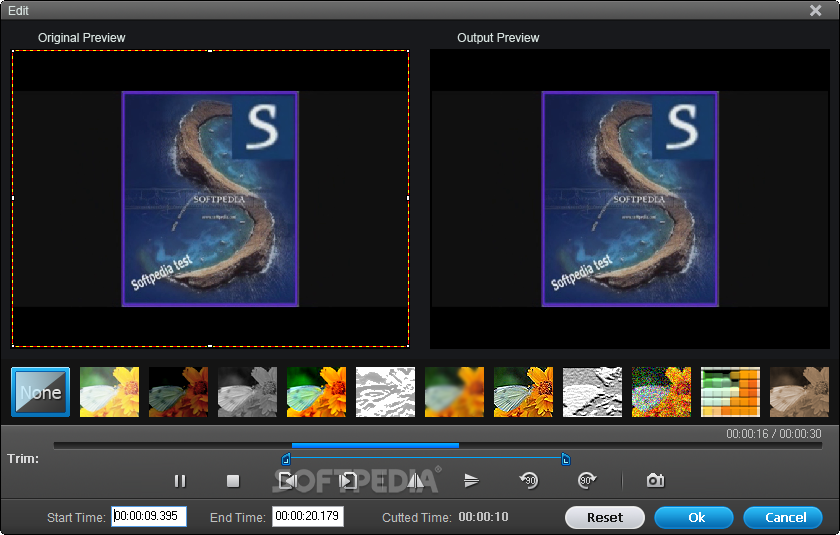This screenshot has height=535, width=840.
Task: Click the right middle crop handle
Action: [408, 198]
